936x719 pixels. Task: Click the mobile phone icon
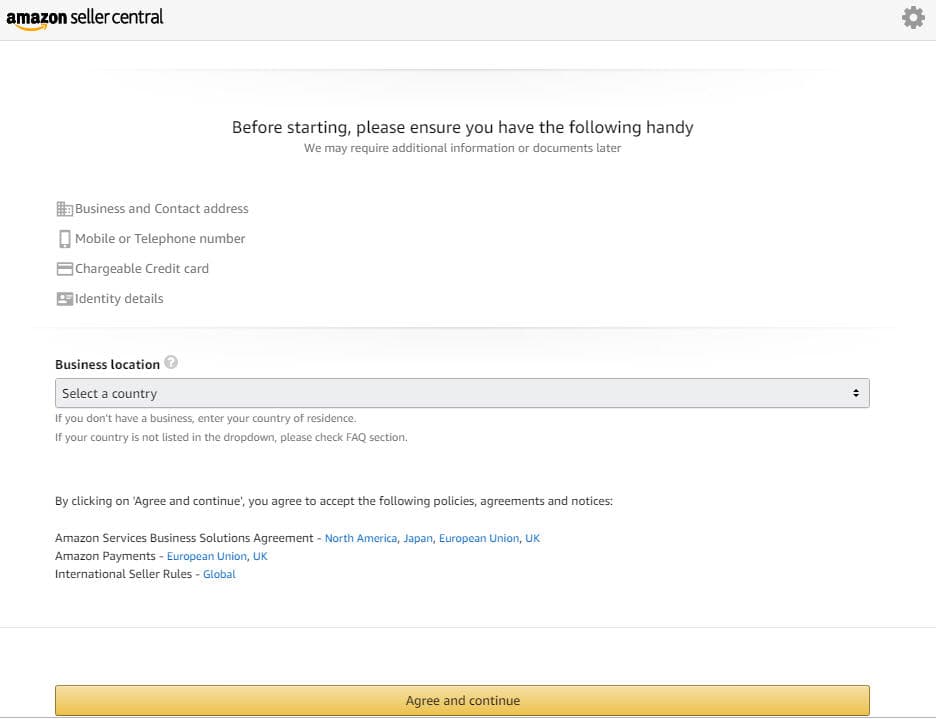64,239
